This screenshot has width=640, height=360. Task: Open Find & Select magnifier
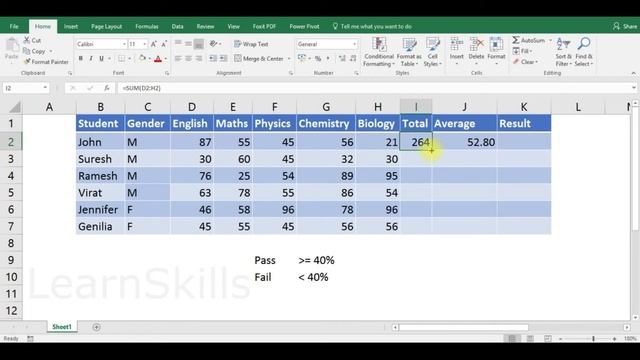click(584, 52)
